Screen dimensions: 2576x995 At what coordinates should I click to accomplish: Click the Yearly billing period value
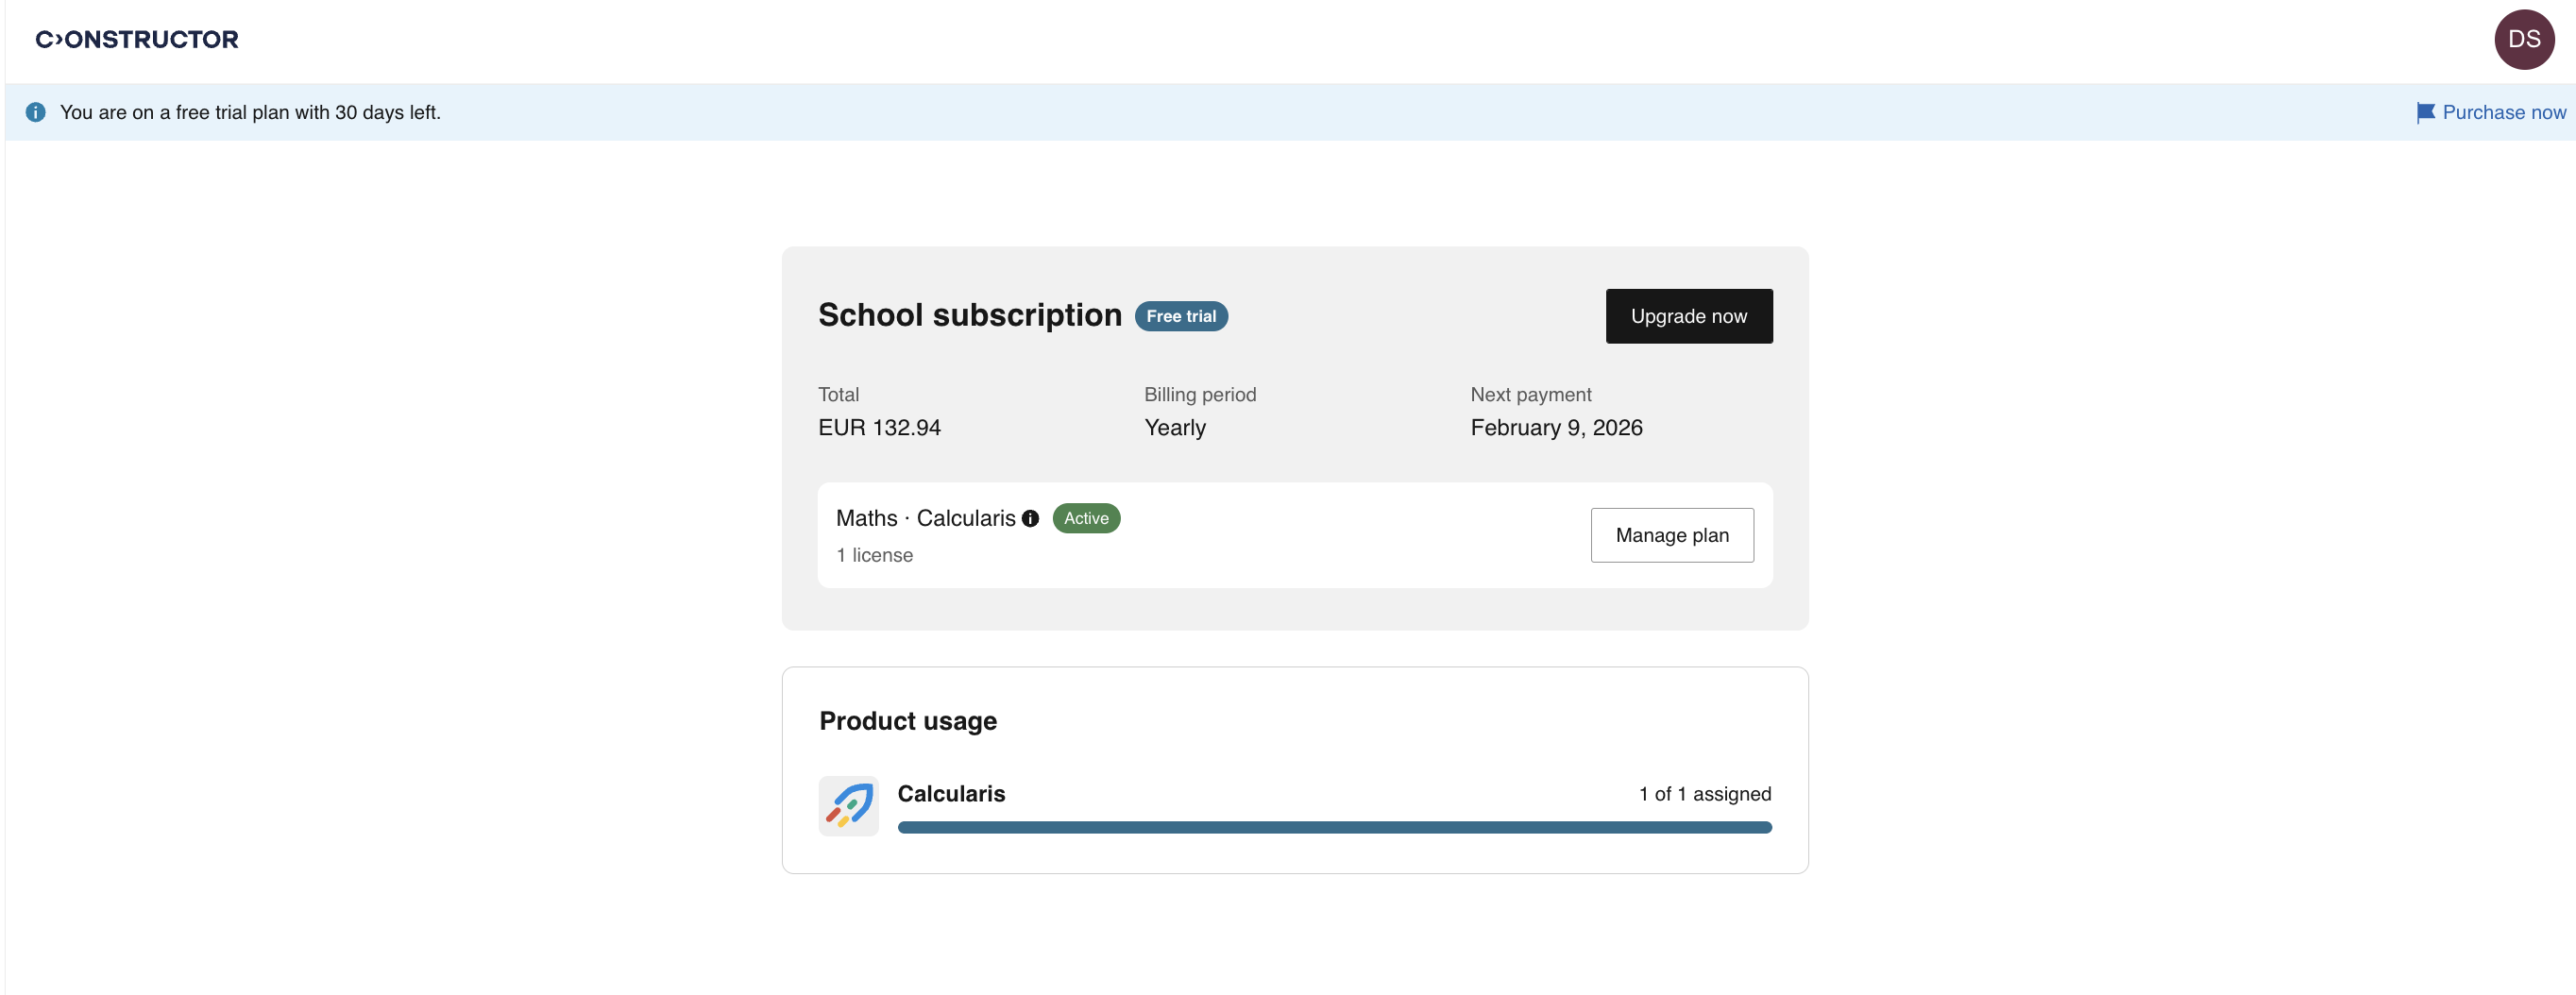point(1175,427)
